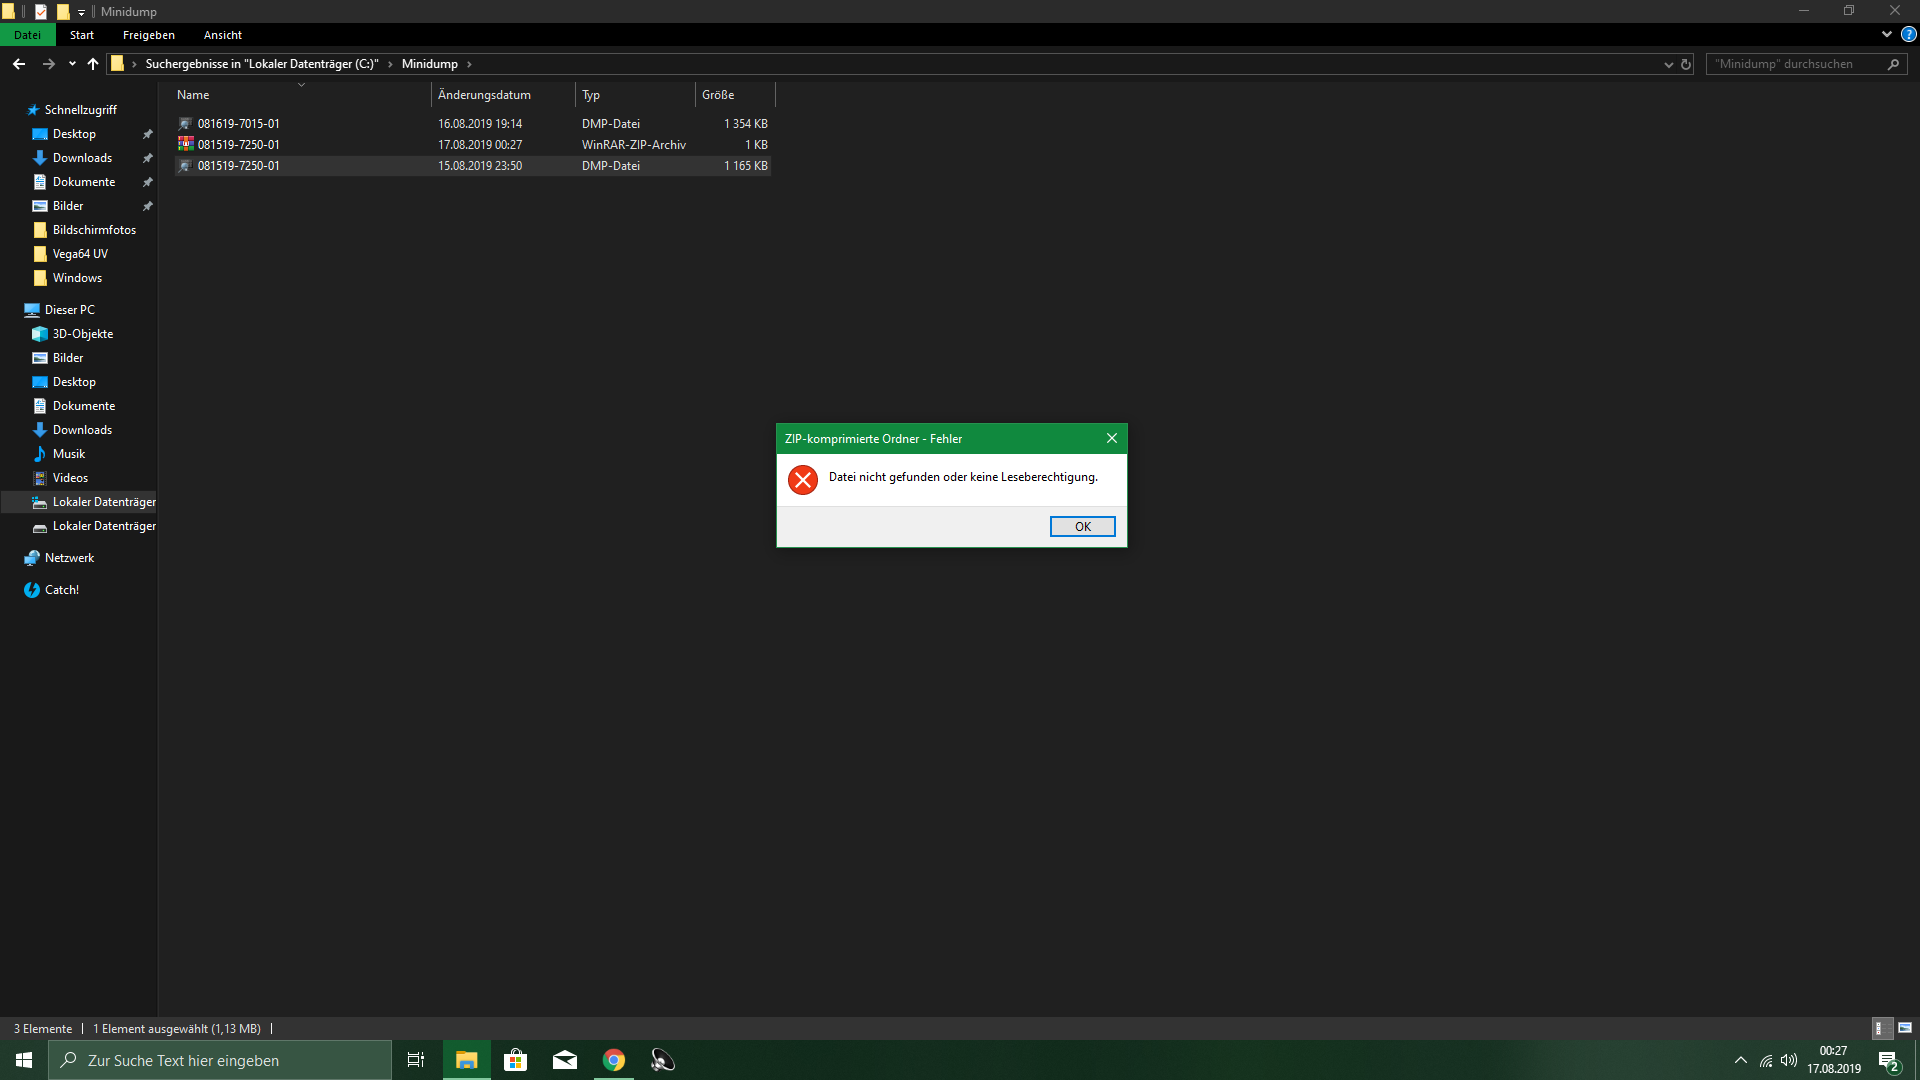Switch to details view icon in status bar
Screen dimensions: 1920x1080
1880,1028
